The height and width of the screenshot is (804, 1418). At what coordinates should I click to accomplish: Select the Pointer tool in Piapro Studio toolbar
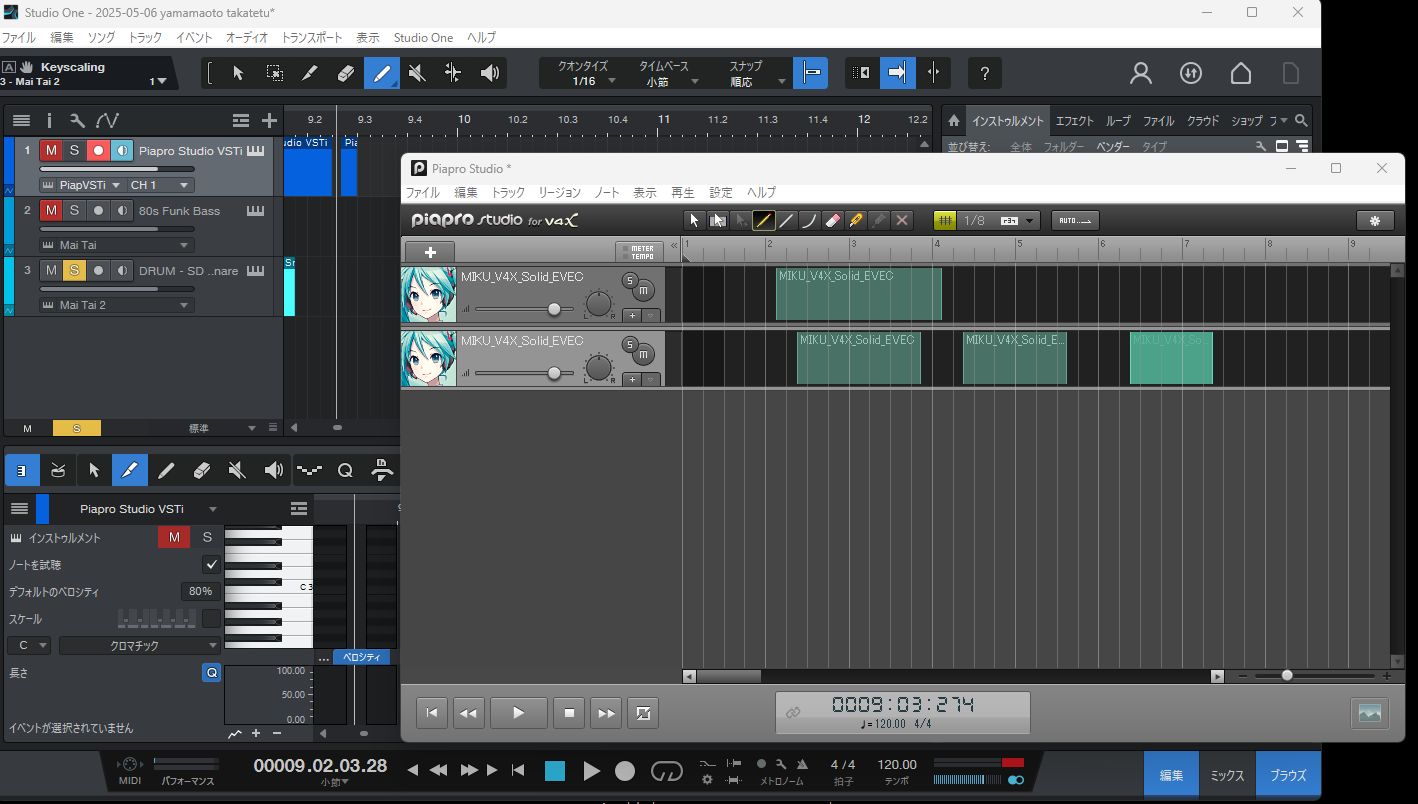[x=695, y=221]
